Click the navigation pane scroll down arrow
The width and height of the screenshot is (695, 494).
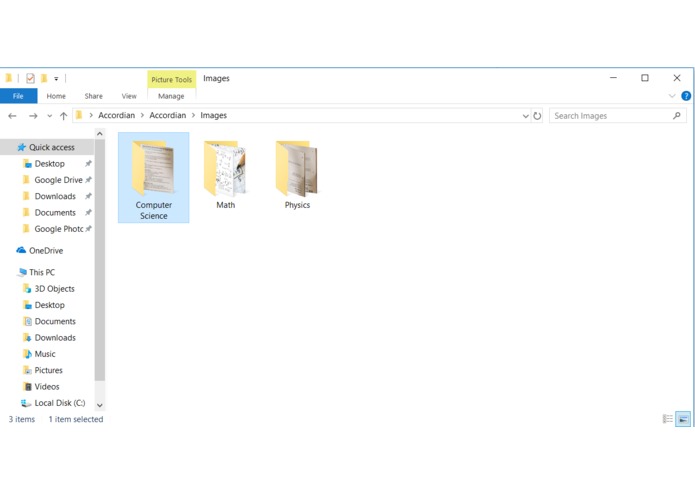(x=100, y=405)
